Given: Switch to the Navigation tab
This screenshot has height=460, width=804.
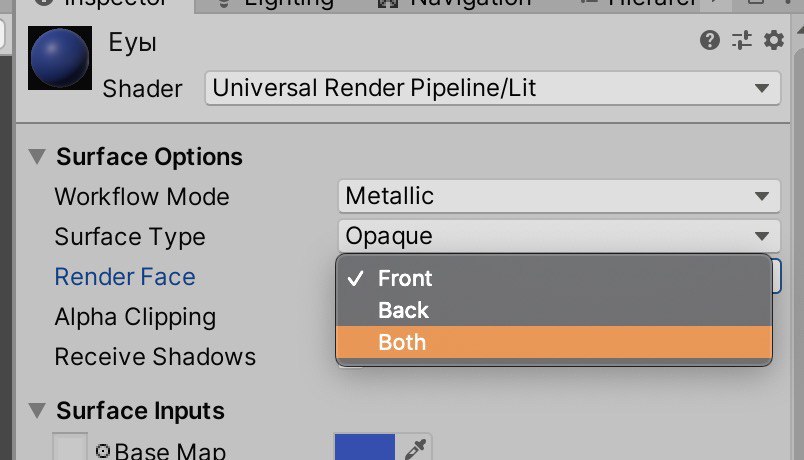Looking at the screenshot, I should coord(456,3).
